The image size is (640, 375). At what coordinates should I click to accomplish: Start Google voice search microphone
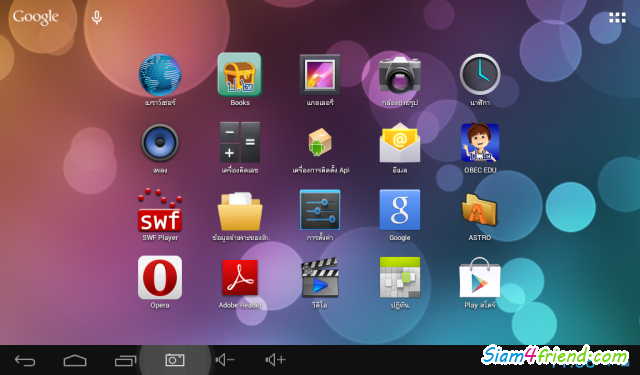point(97,18)
